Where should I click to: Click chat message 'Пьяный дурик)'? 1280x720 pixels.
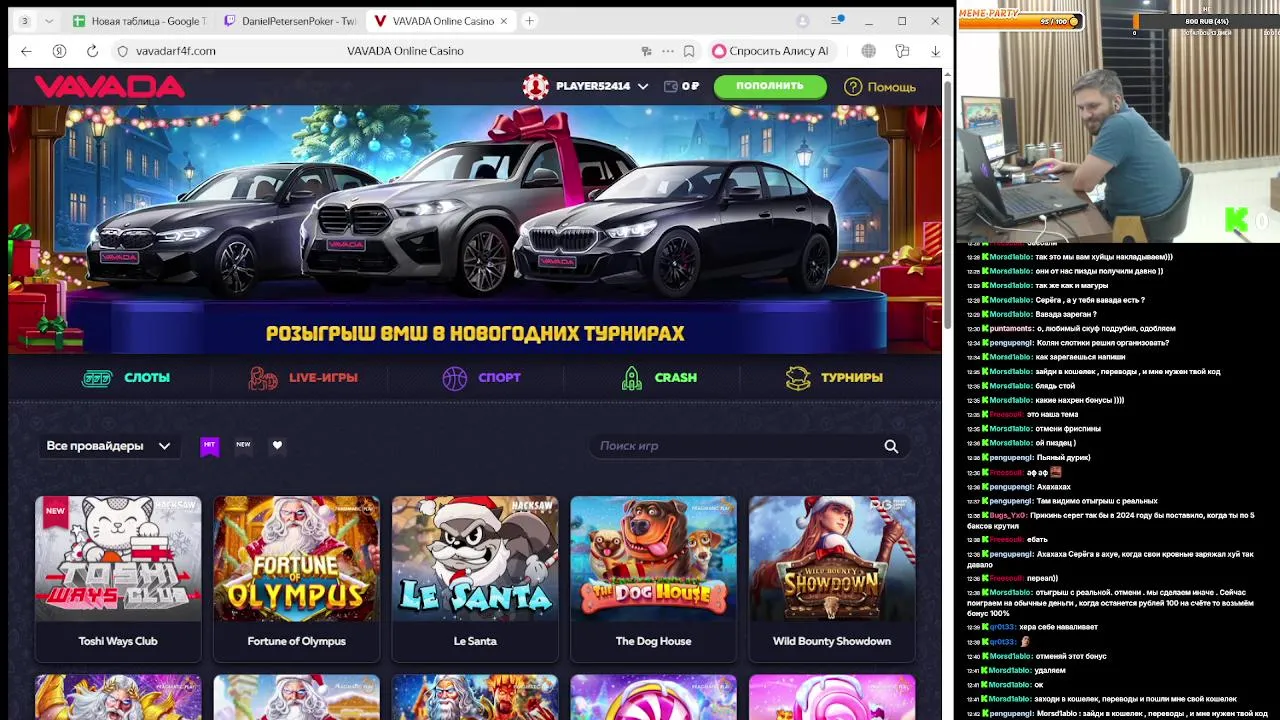(x=1063, y=457)
